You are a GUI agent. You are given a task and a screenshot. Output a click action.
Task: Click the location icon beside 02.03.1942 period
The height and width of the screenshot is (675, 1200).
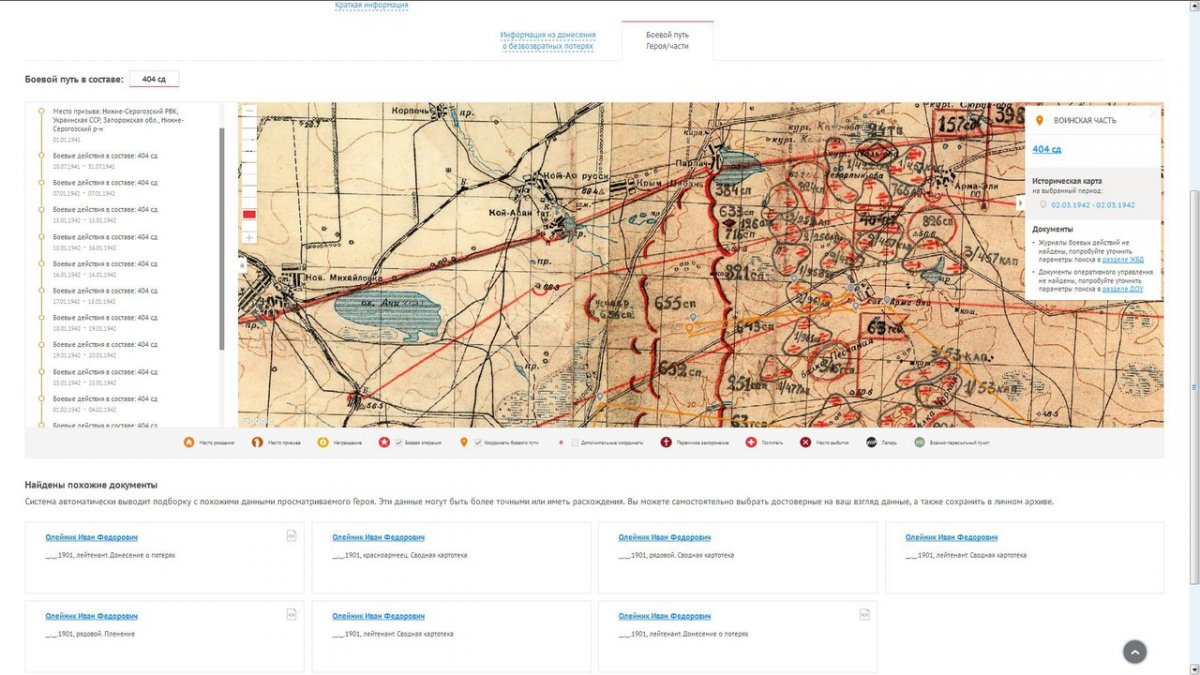tap(1043, 204)
